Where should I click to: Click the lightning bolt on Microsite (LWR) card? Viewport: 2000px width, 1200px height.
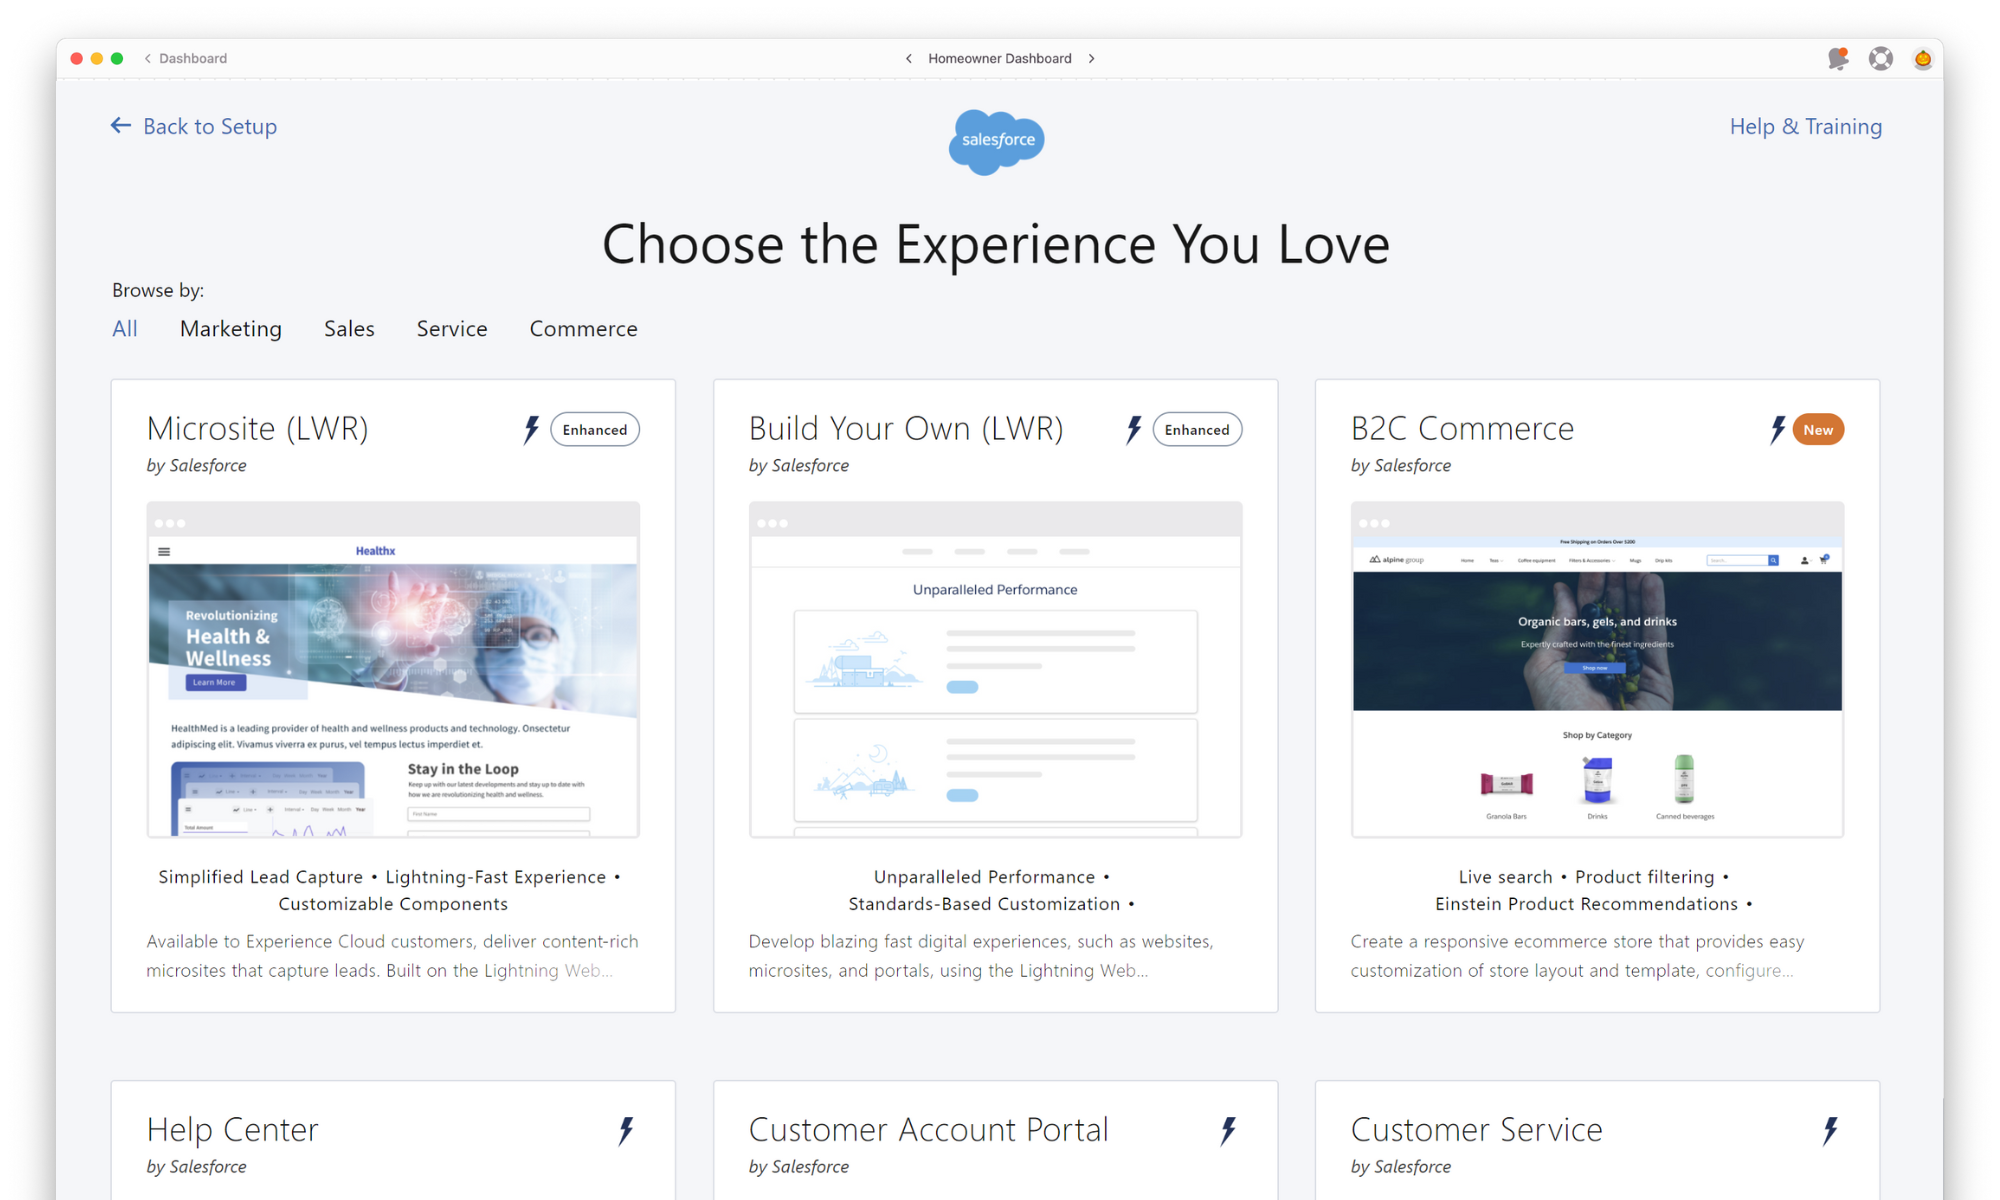(x=529, y=429)
